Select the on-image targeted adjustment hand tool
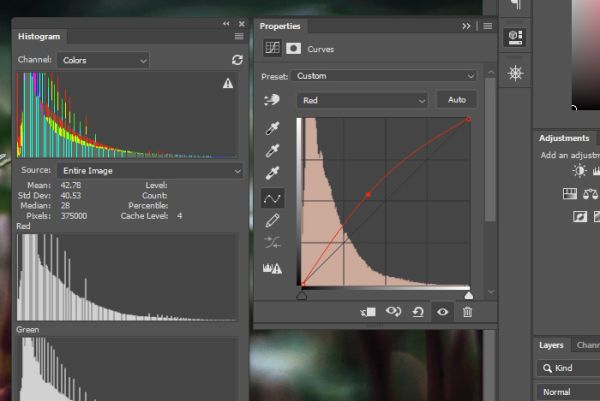The image size is (600, 401). (x=272, y=100)
